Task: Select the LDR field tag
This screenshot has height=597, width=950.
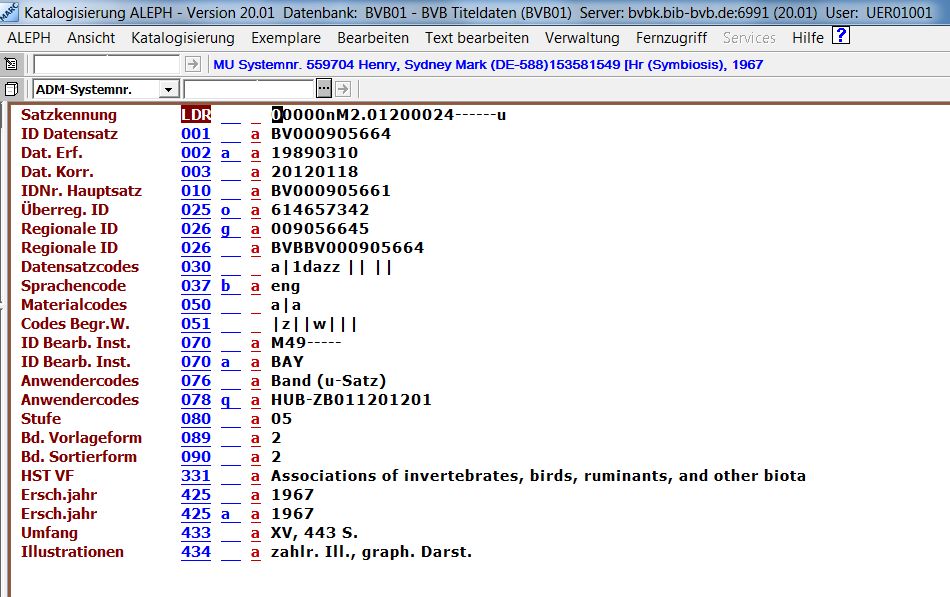Action: 195,115
